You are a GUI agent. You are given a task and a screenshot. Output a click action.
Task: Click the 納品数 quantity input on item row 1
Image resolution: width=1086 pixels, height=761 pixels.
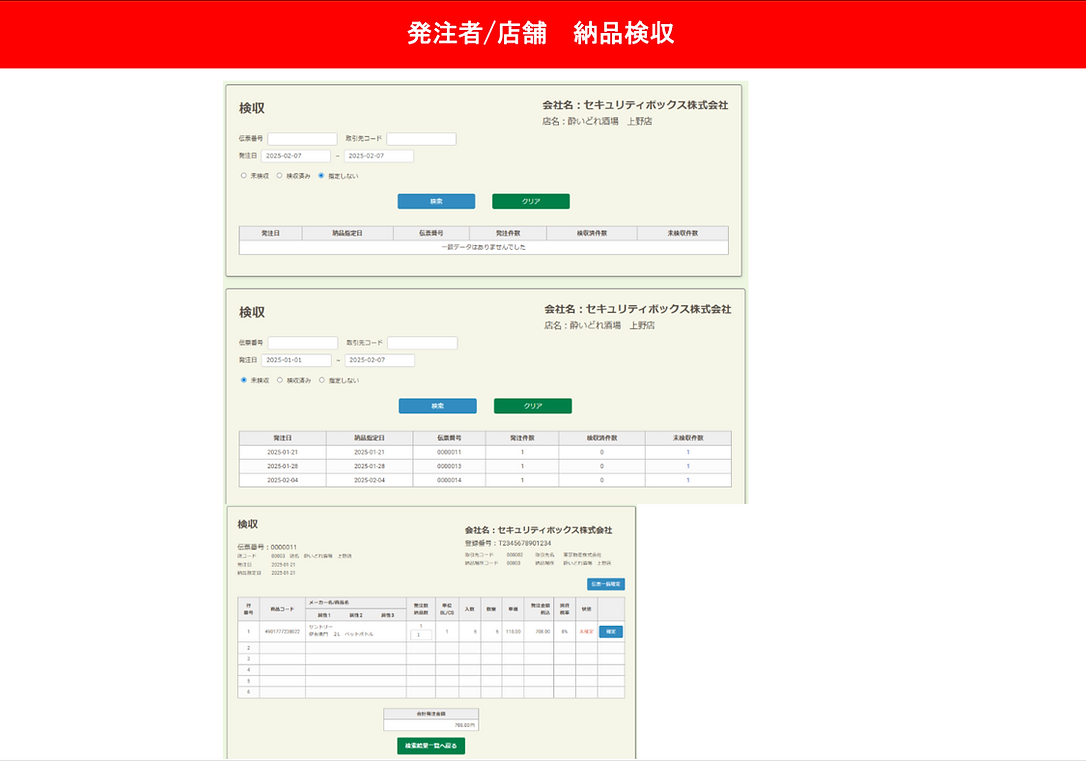click(421, 634)
